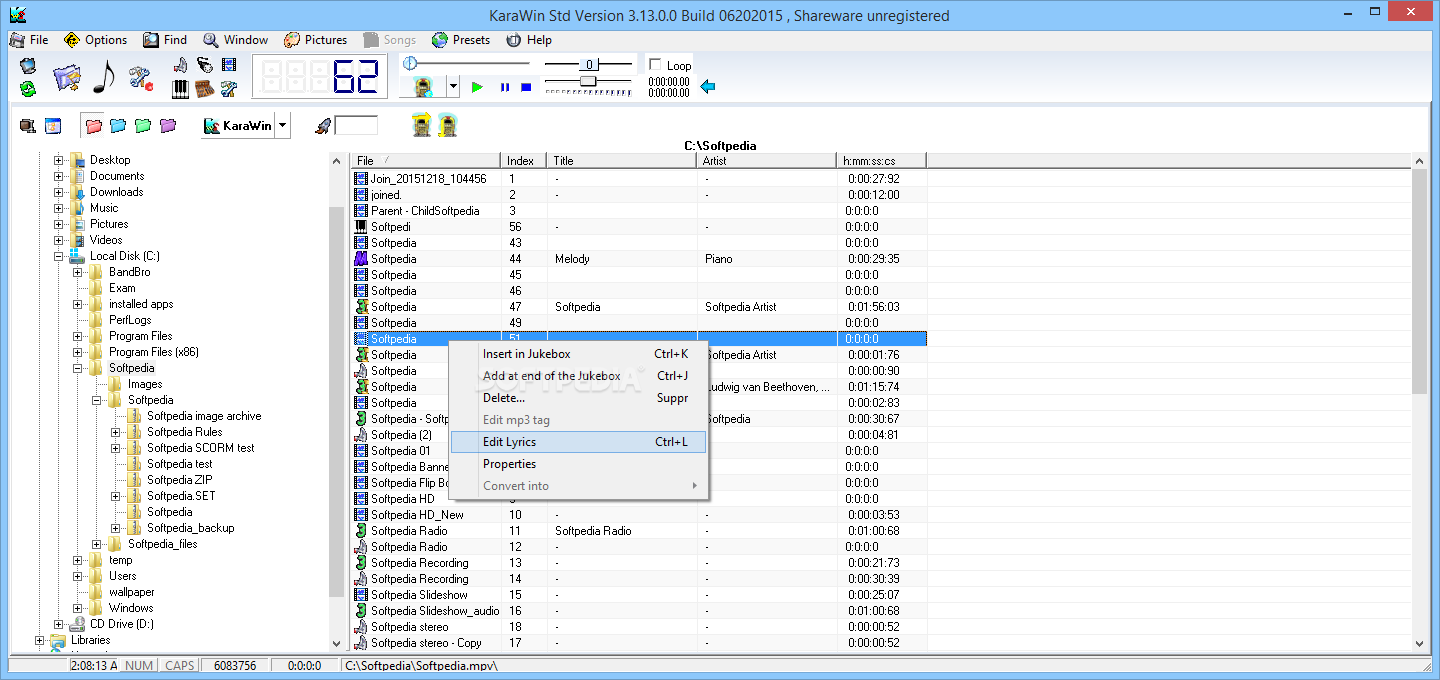
Task: Click the small speaker note icon
Action: click(x=181, y=66)
